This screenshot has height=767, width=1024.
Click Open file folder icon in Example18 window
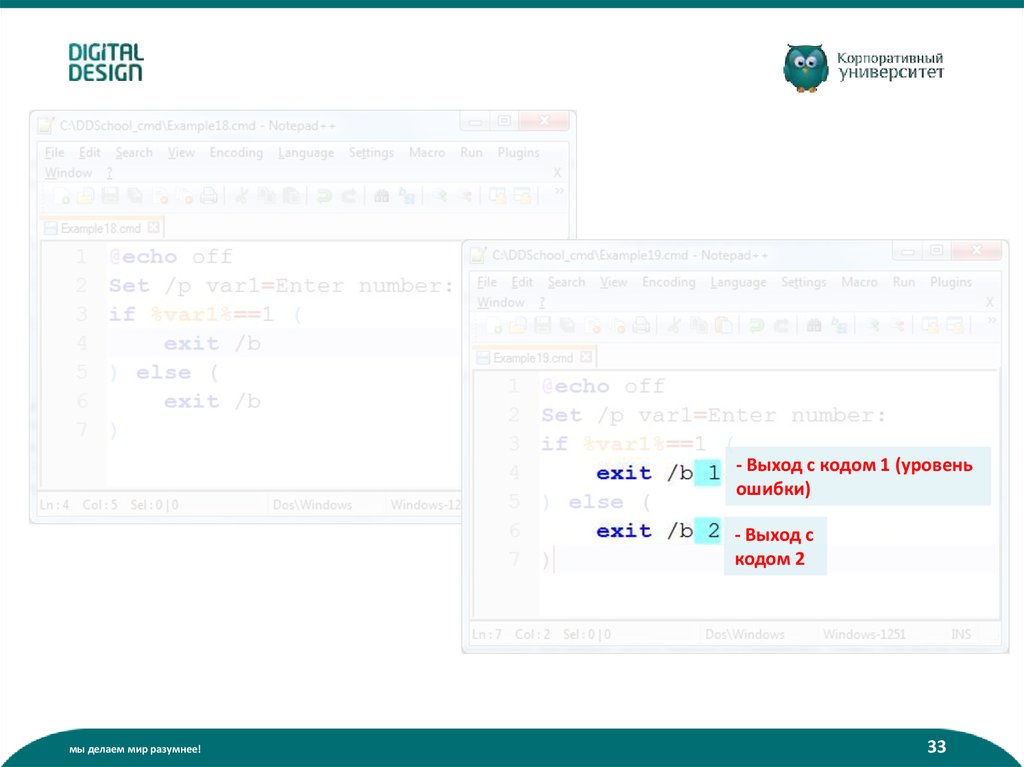point(84,196)
